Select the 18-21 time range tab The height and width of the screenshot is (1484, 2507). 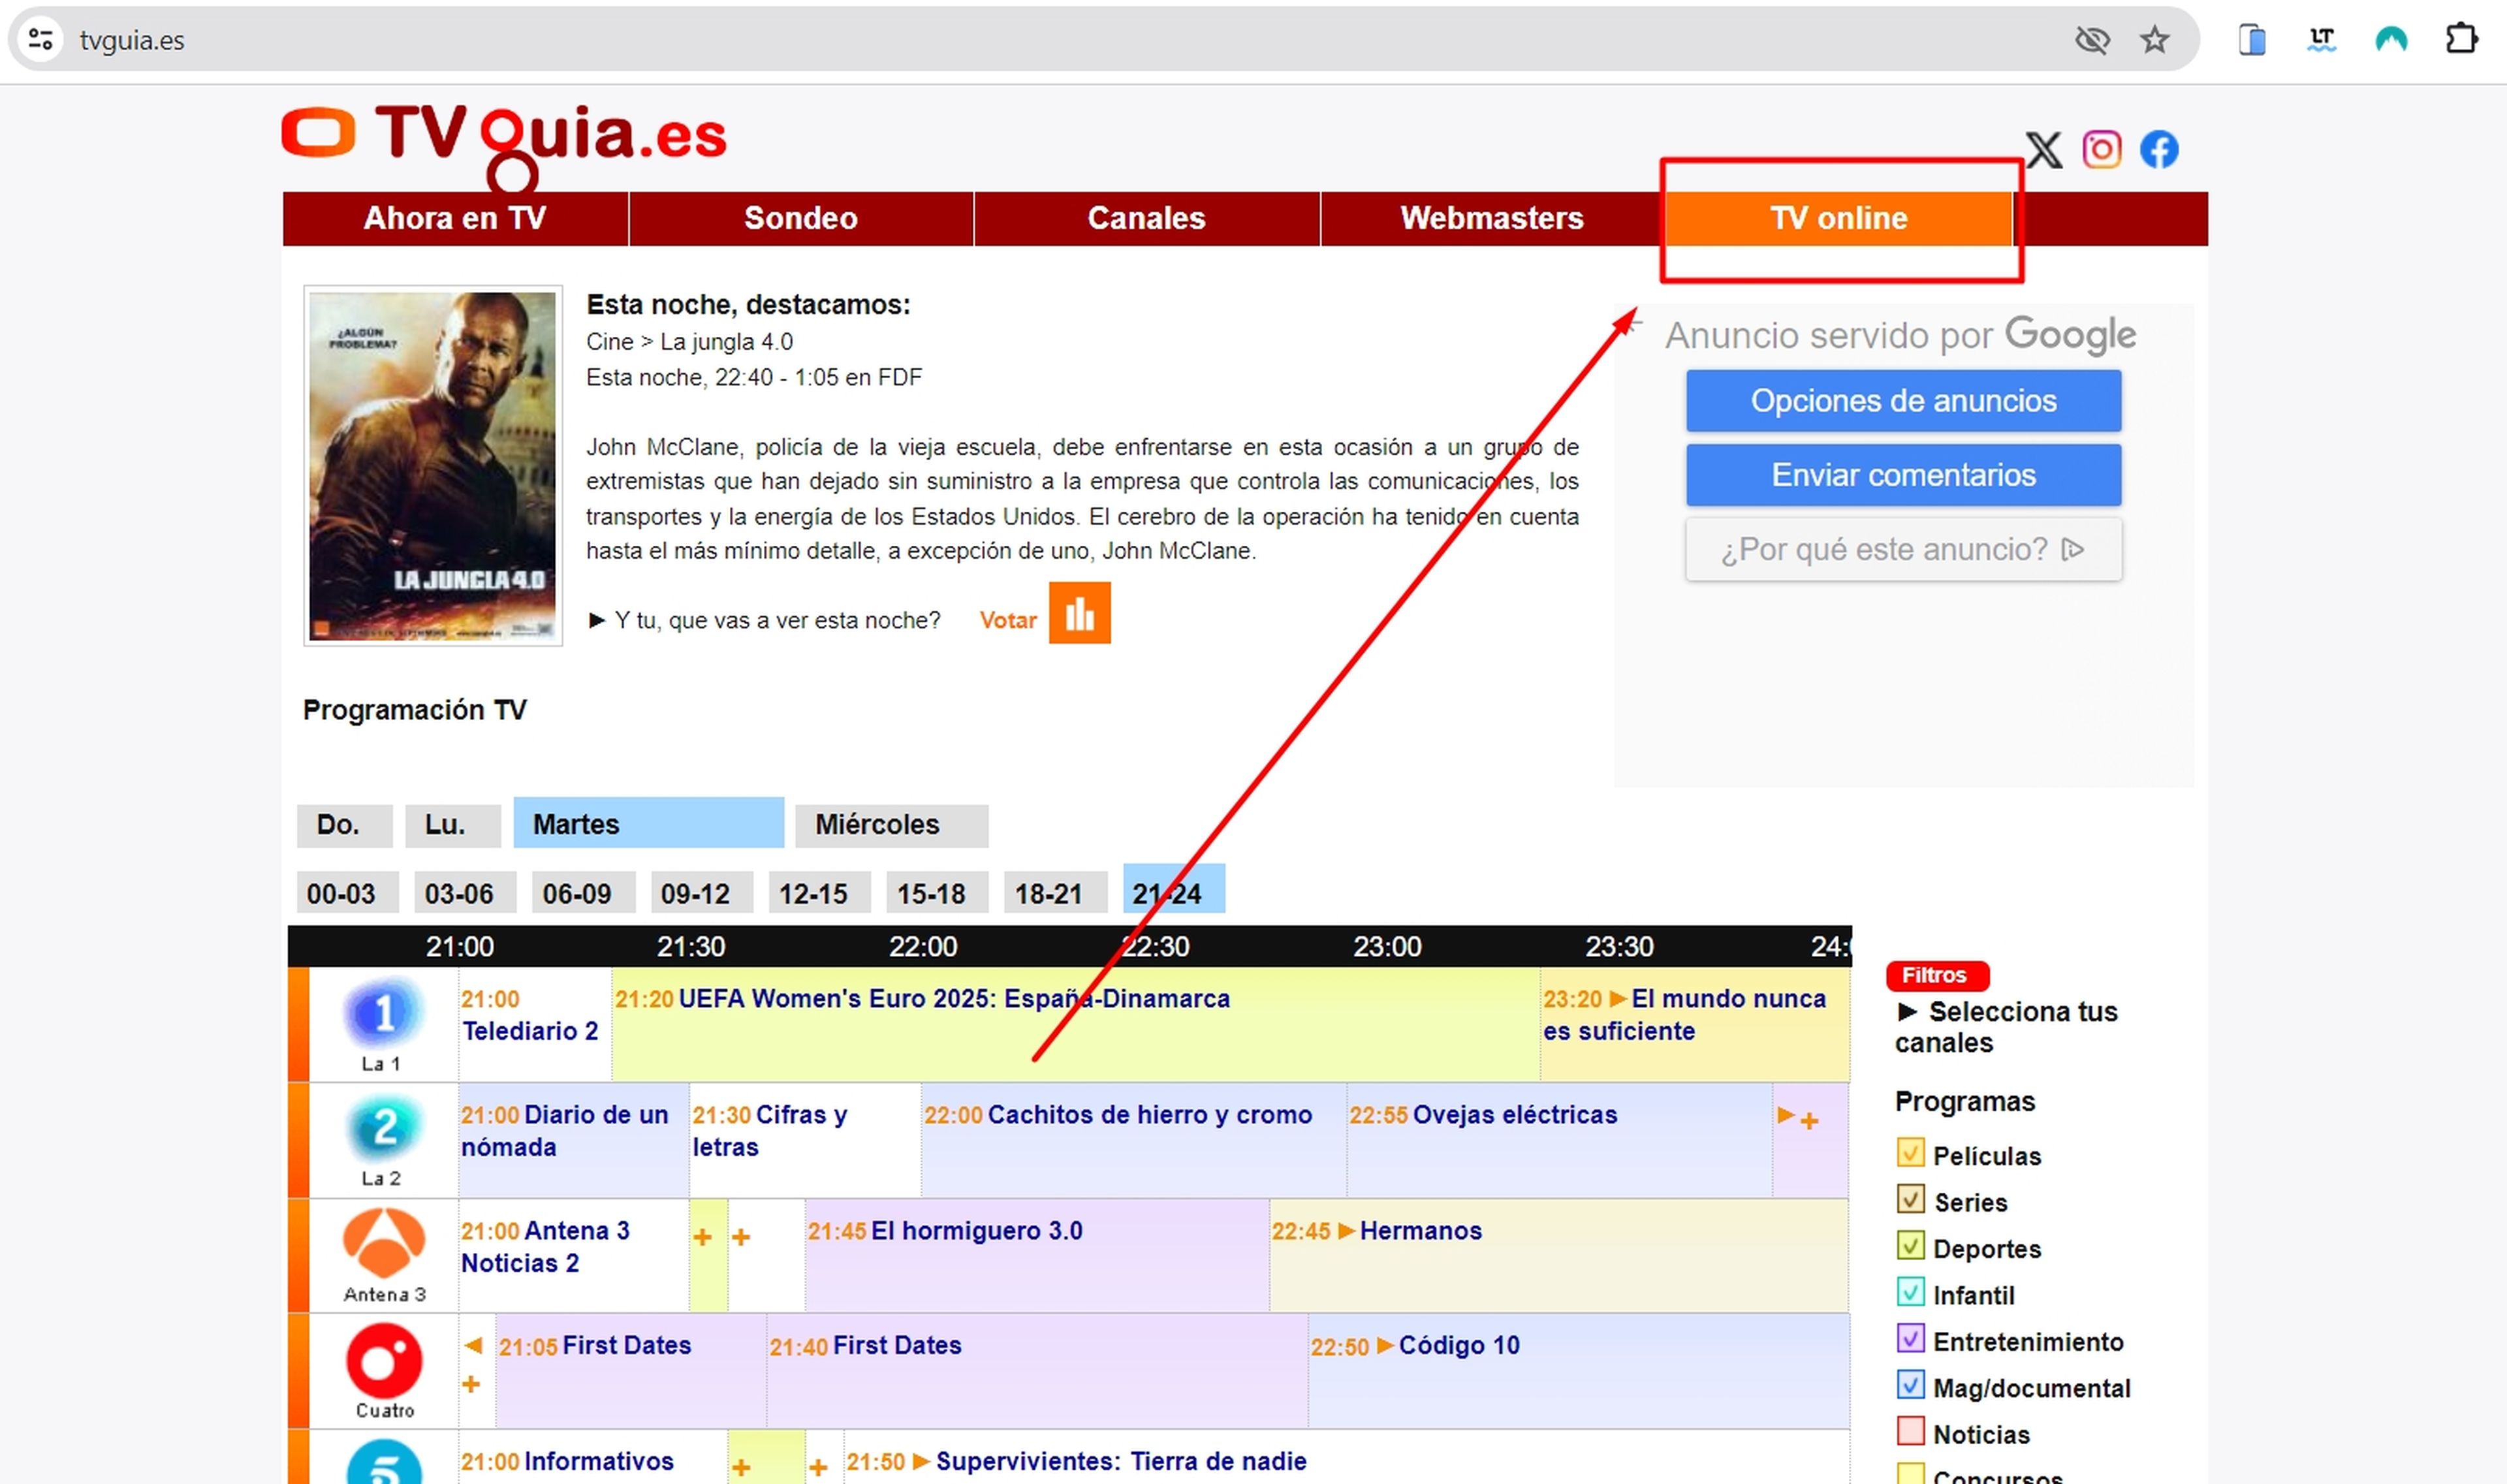click(x=1055, y=893)
